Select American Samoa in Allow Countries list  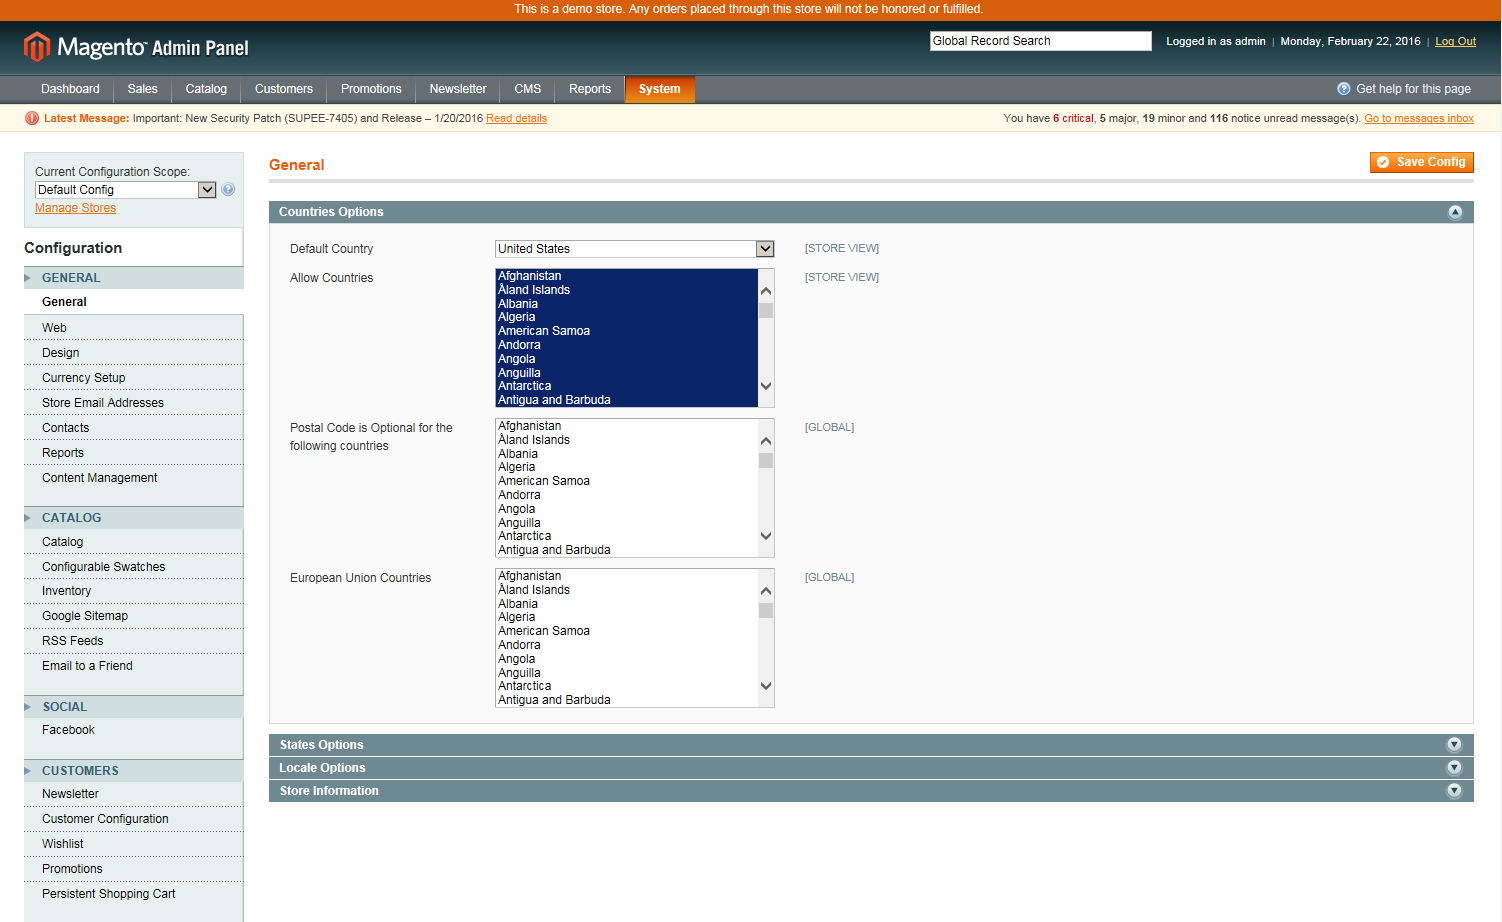627,331
